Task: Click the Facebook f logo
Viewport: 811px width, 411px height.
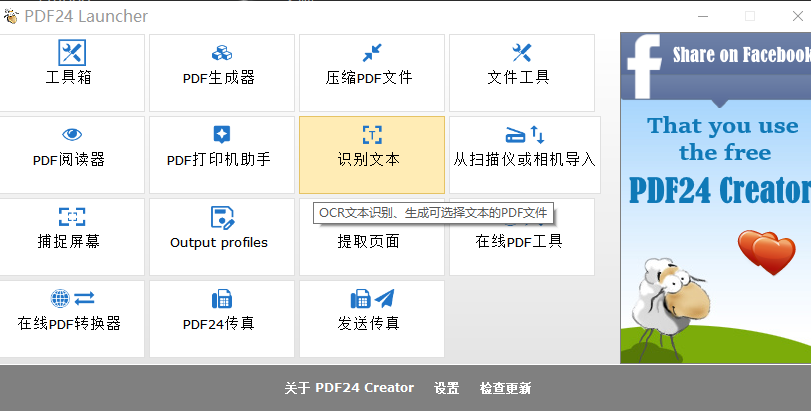Action: pos(644,66)
